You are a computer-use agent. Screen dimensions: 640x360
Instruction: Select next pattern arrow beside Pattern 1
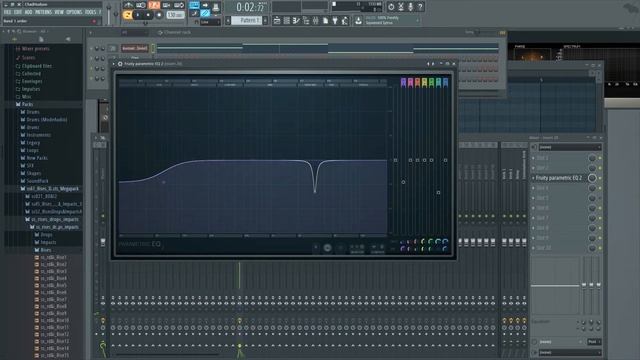[x=265, y=20]
